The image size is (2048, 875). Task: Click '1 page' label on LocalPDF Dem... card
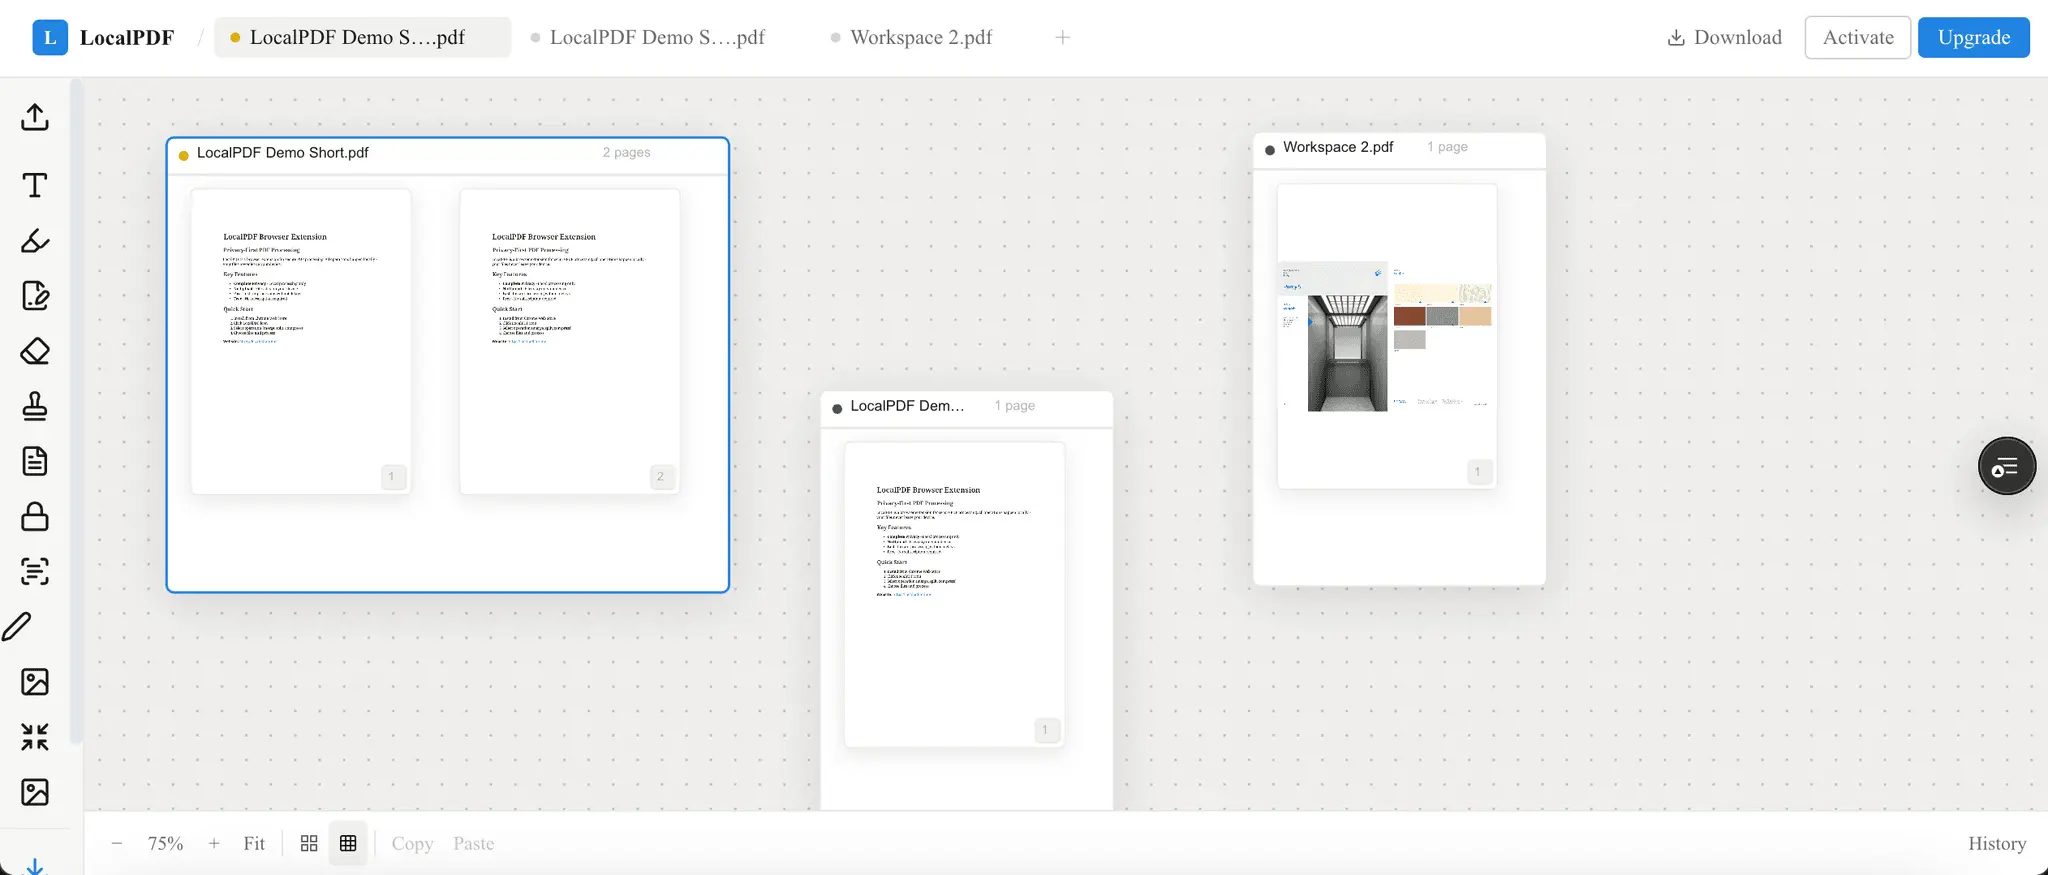(x=1014, y=405)
